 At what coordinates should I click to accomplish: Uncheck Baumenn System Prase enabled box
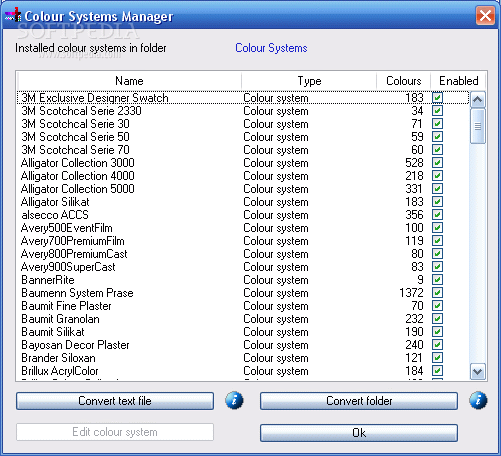click(x=437, y=293)
